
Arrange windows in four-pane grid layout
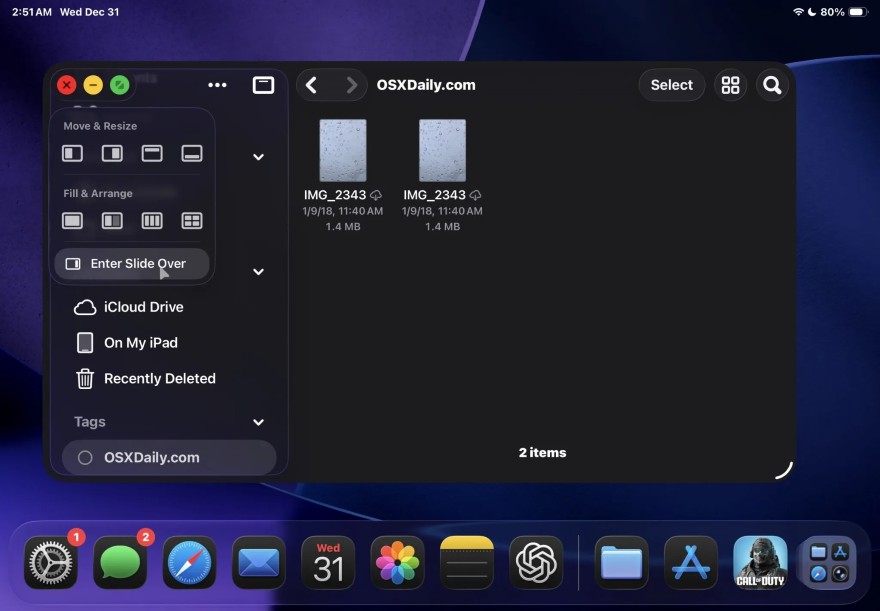(x=192, y=220)
